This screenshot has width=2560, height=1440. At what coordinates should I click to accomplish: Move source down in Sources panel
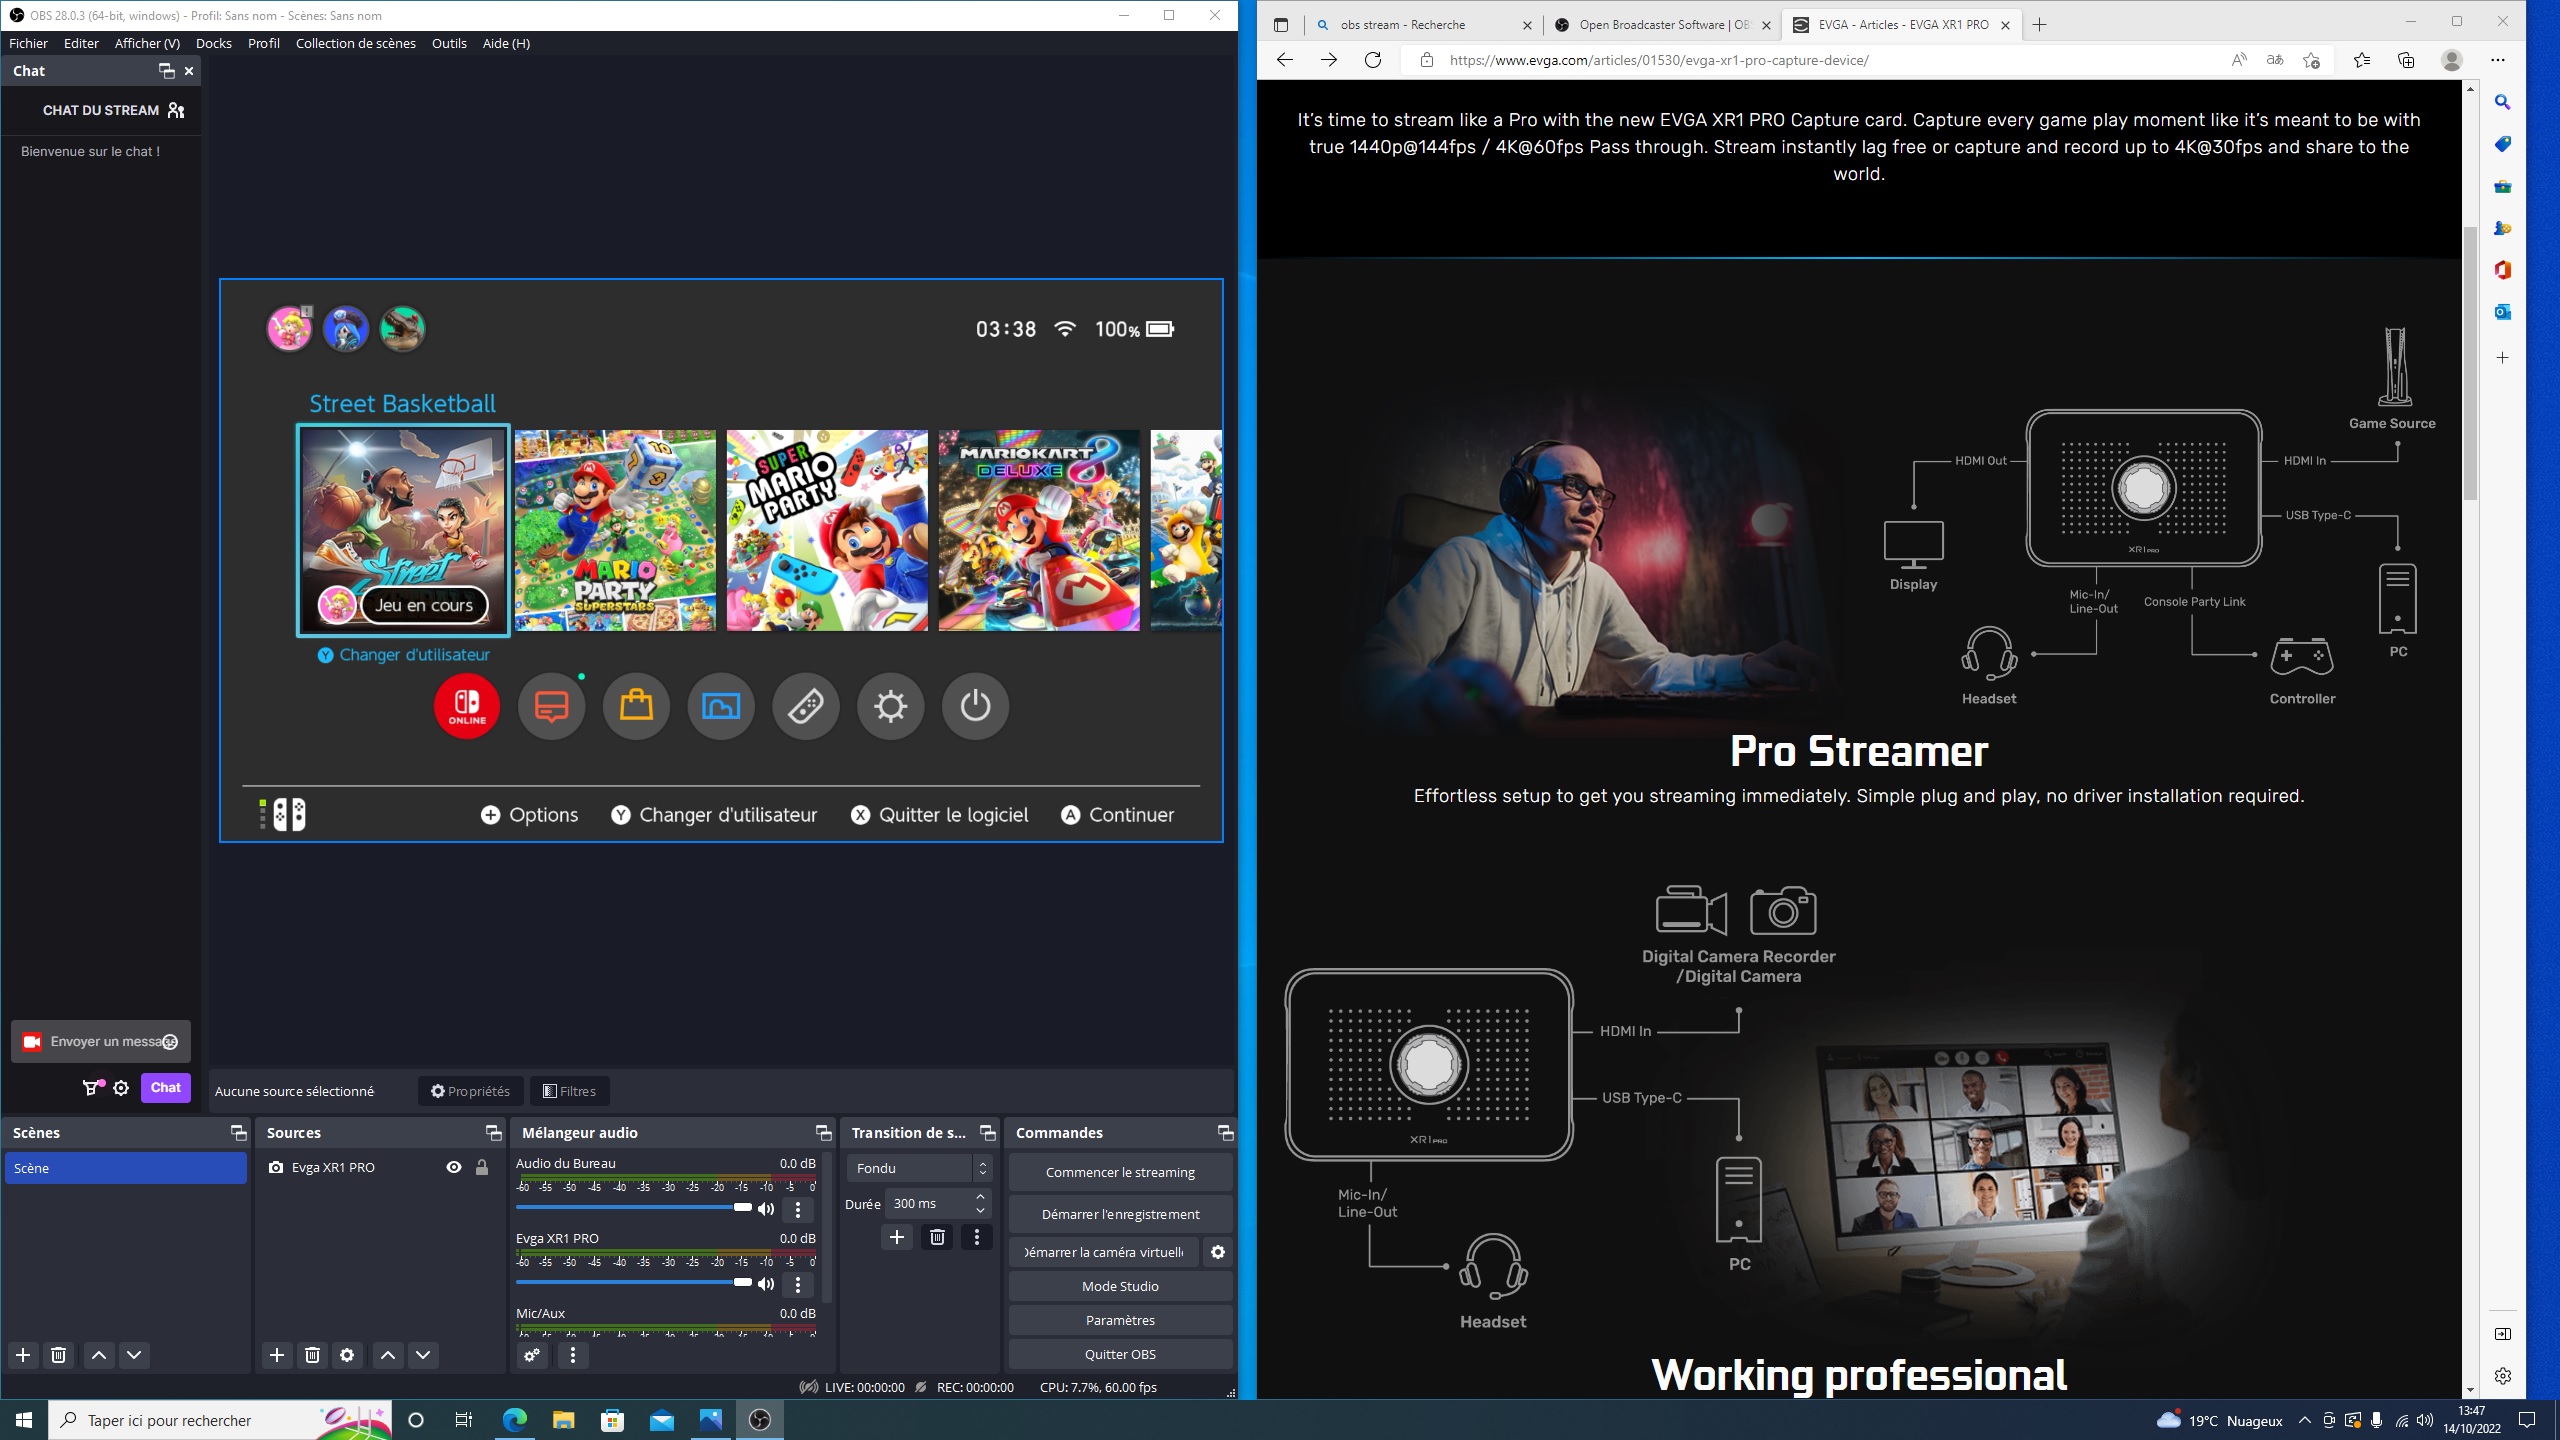click(x=423, y=1355)
